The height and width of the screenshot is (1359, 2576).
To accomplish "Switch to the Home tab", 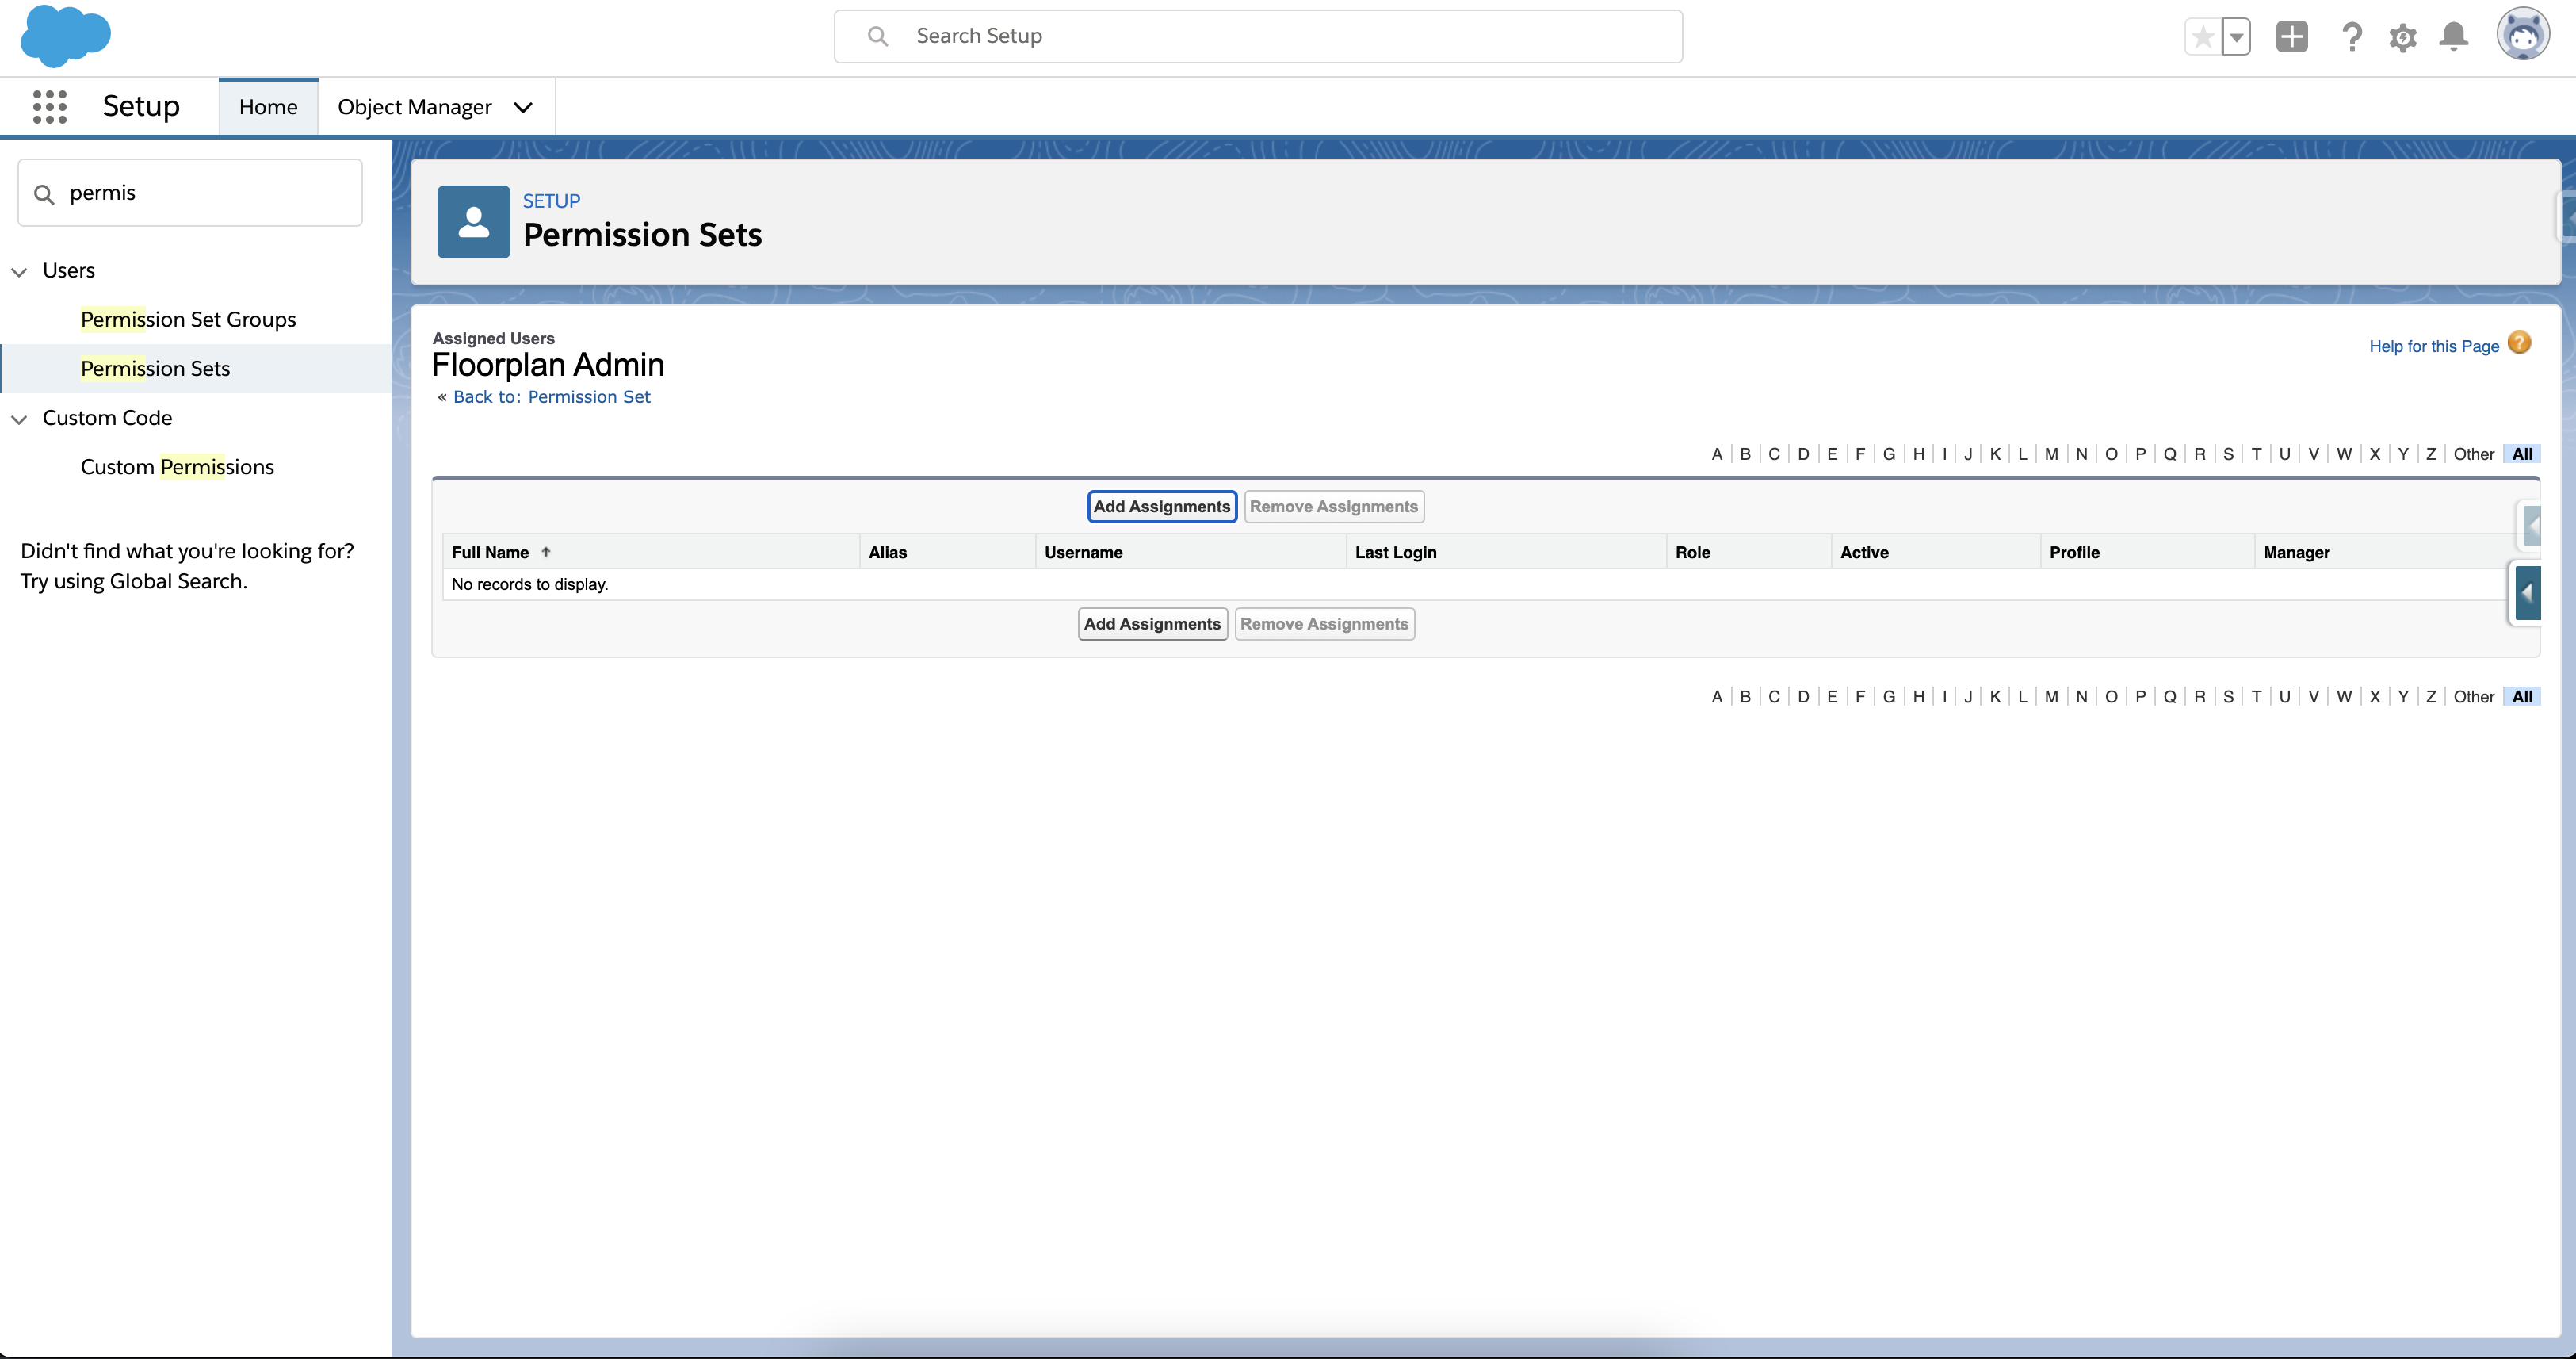I will pos(267,105).
